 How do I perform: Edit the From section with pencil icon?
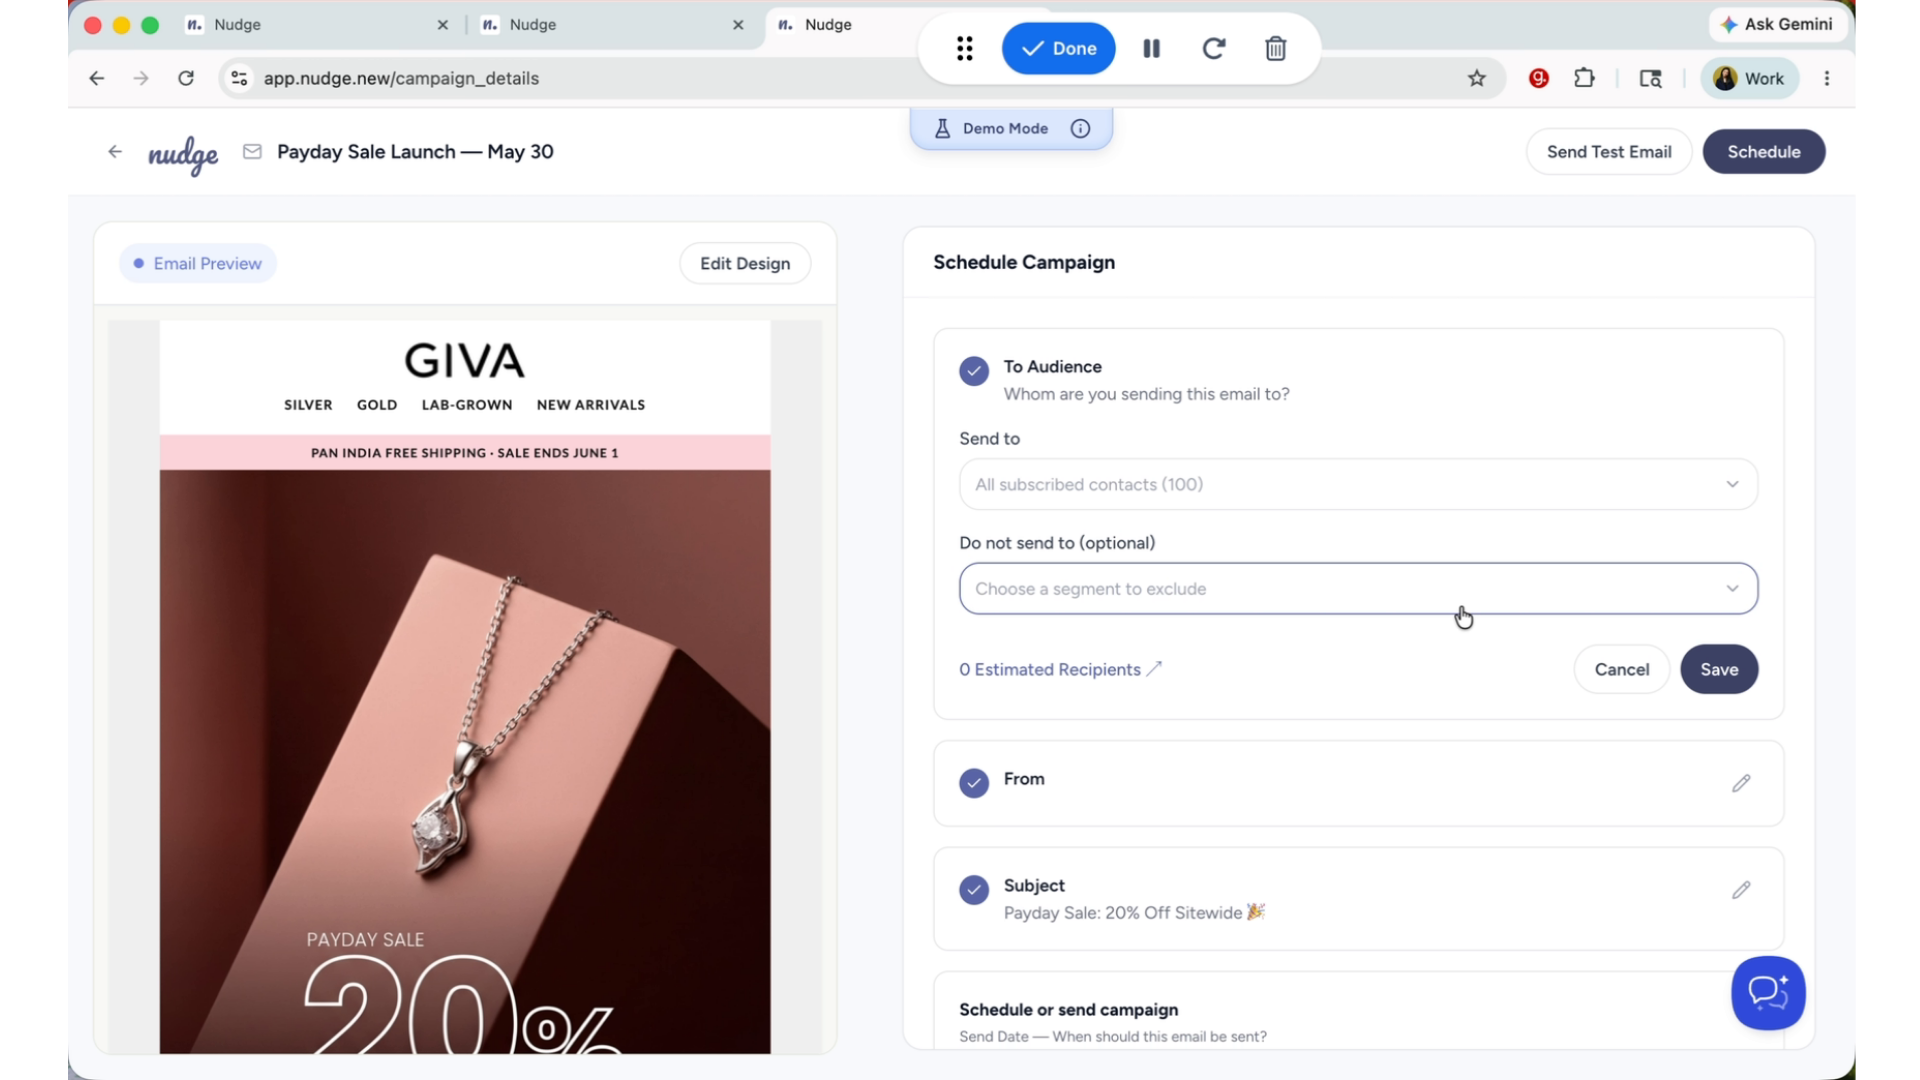(1741, 783)
